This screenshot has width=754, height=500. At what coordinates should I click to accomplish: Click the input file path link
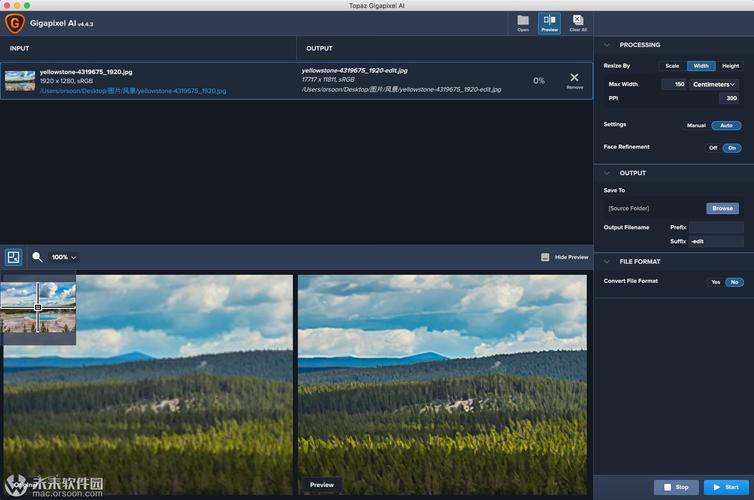click(x=133, y=91)
